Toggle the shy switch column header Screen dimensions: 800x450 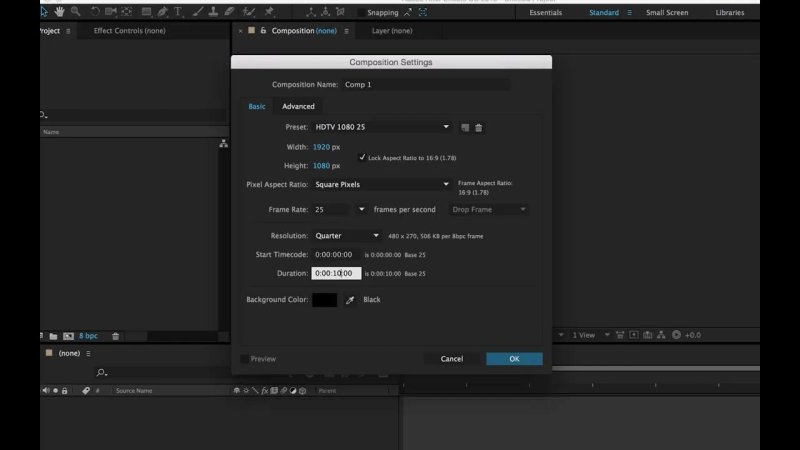[x=236, y=391]
